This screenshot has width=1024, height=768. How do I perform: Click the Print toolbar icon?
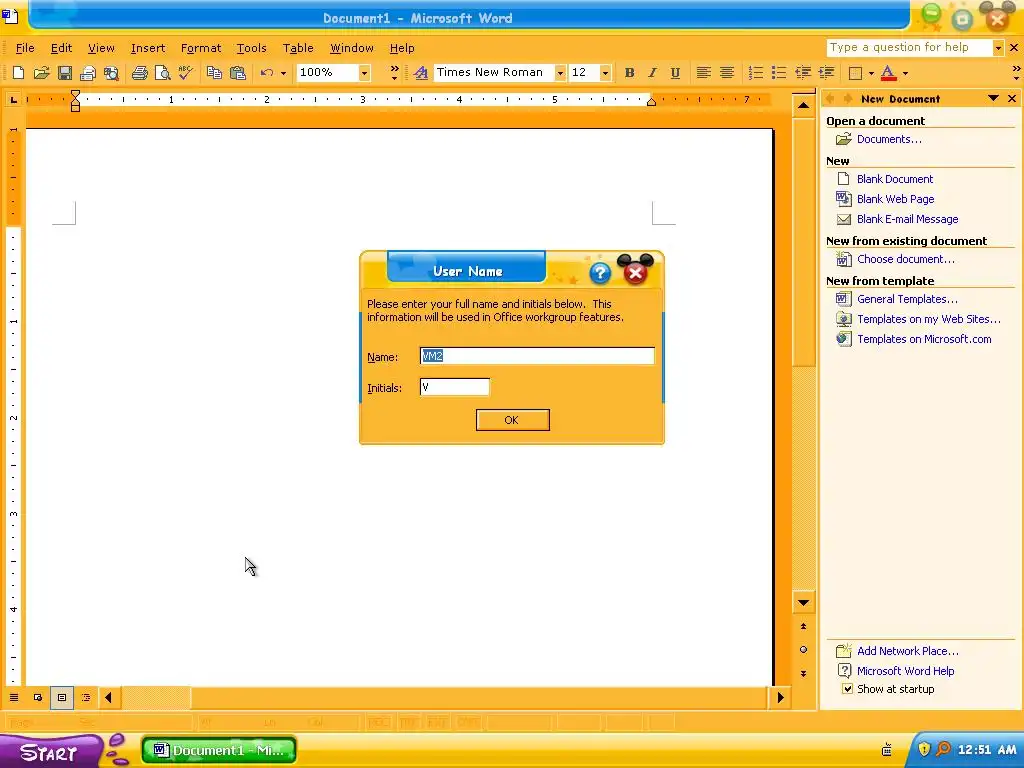tap(139, 72)
